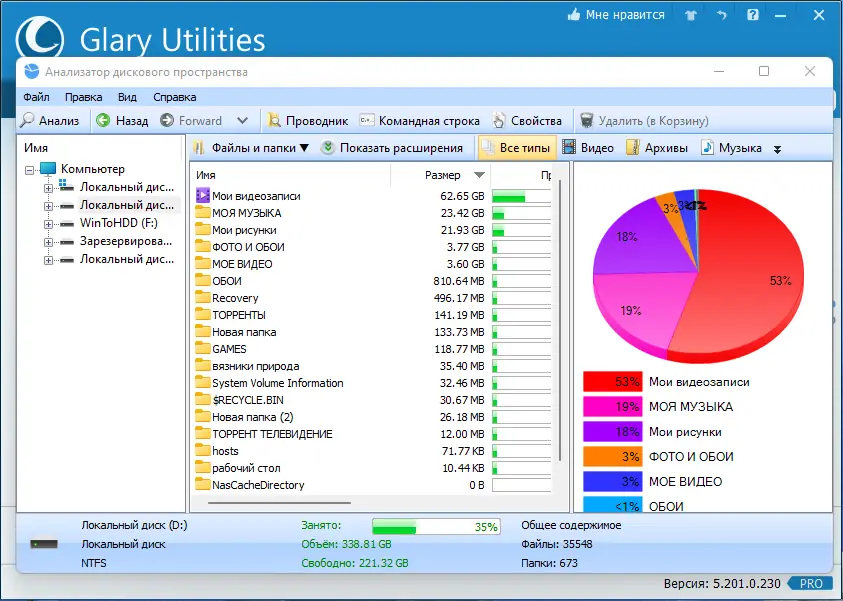This screenshot has height=601, width=843.
Task: Click the help question icon in Glary Utilities
Action: [x=753, y=15]
